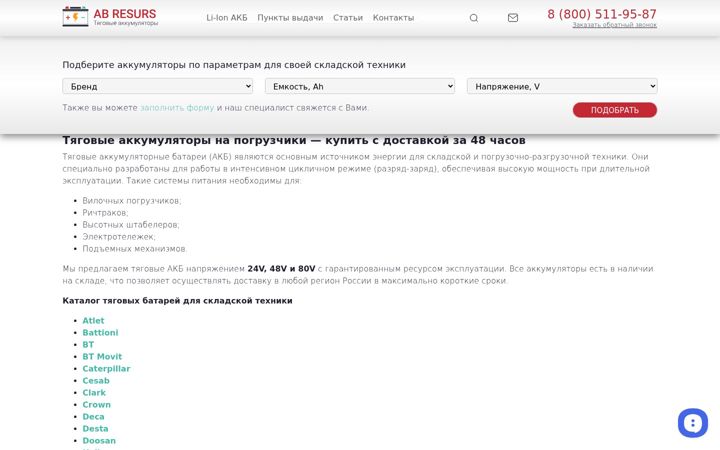Click list item 'Подъемных механизмов'
The width and height of the screenshot is (720, 450).
pos(135,248)
